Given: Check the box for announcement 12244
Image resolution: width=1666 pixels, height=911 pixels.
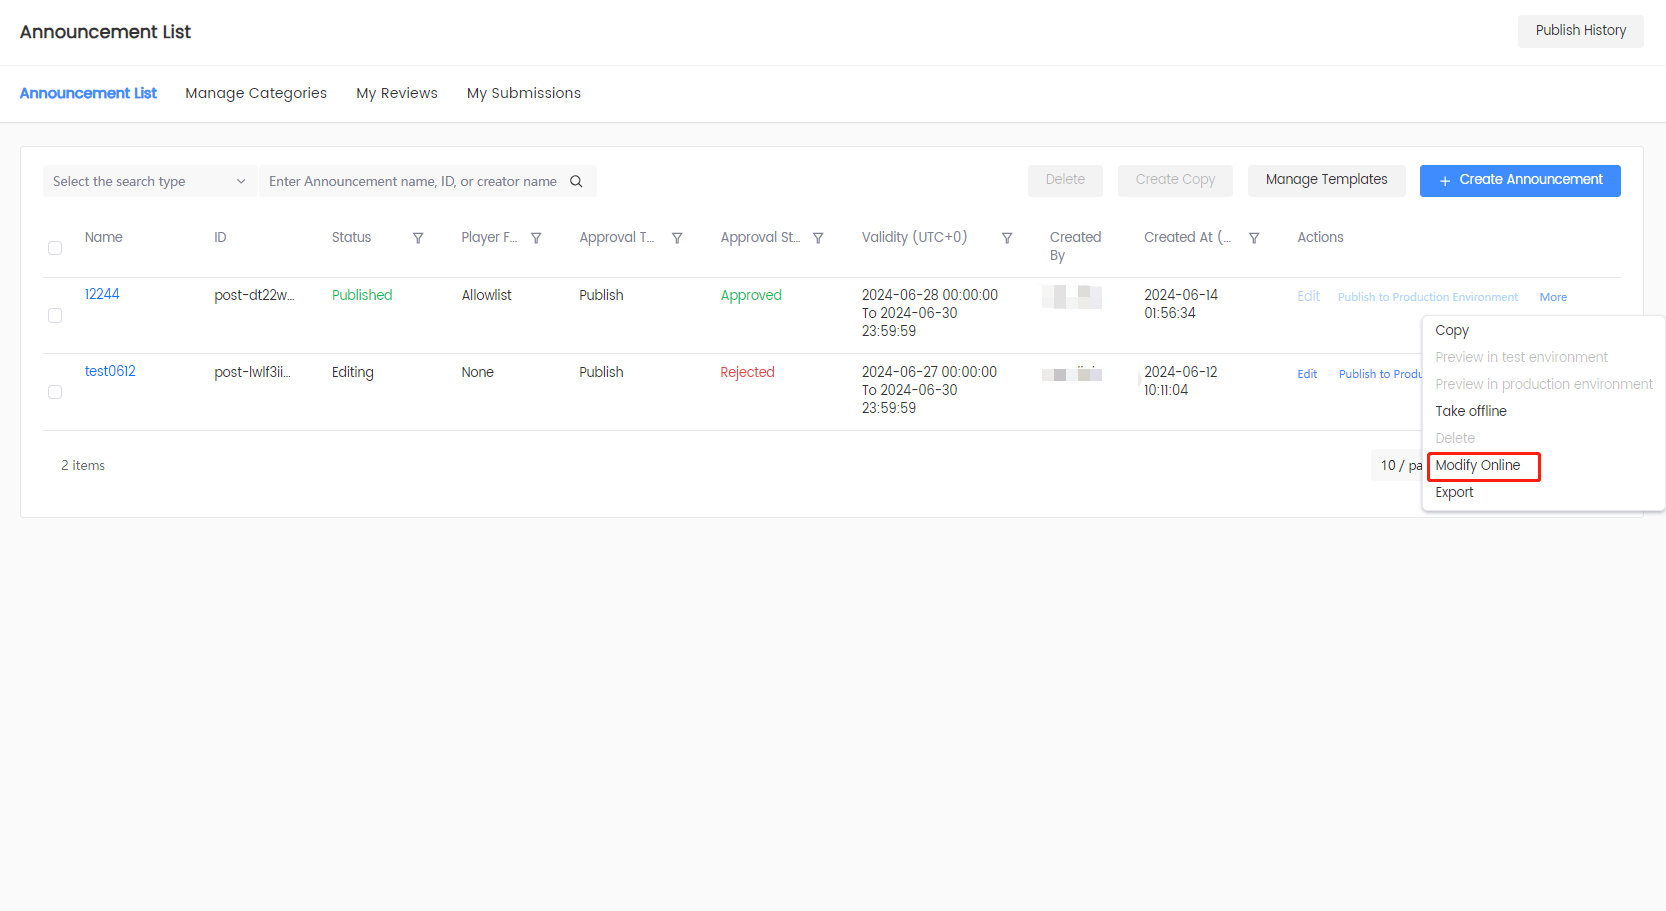Looking at the screenshot, I should 55,316.
